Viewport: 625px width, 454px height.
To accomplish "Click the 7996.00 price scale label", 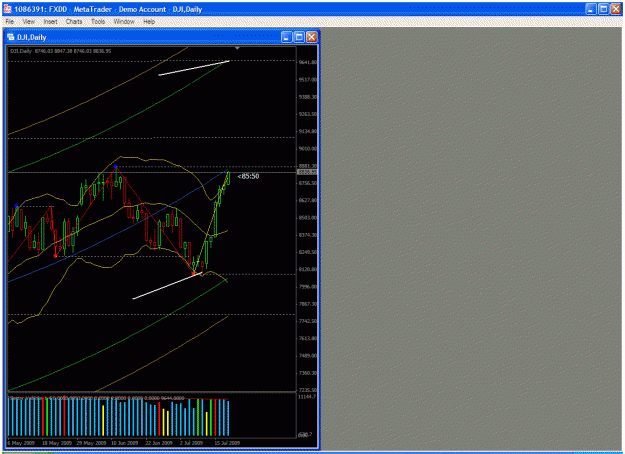I will click(308, 287).
